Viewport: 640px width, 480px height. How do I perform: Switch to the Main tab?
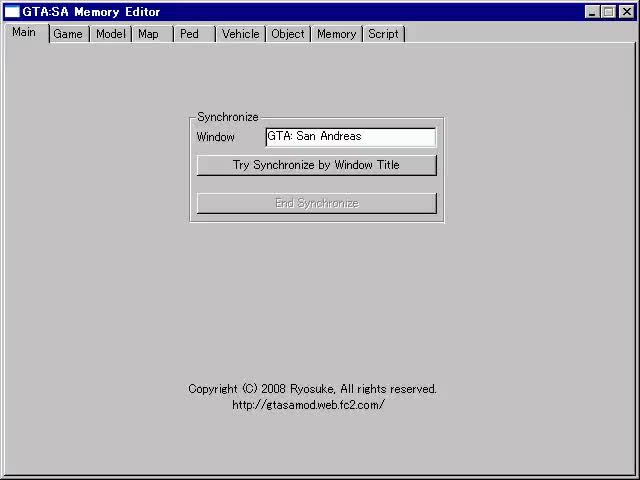26,32
